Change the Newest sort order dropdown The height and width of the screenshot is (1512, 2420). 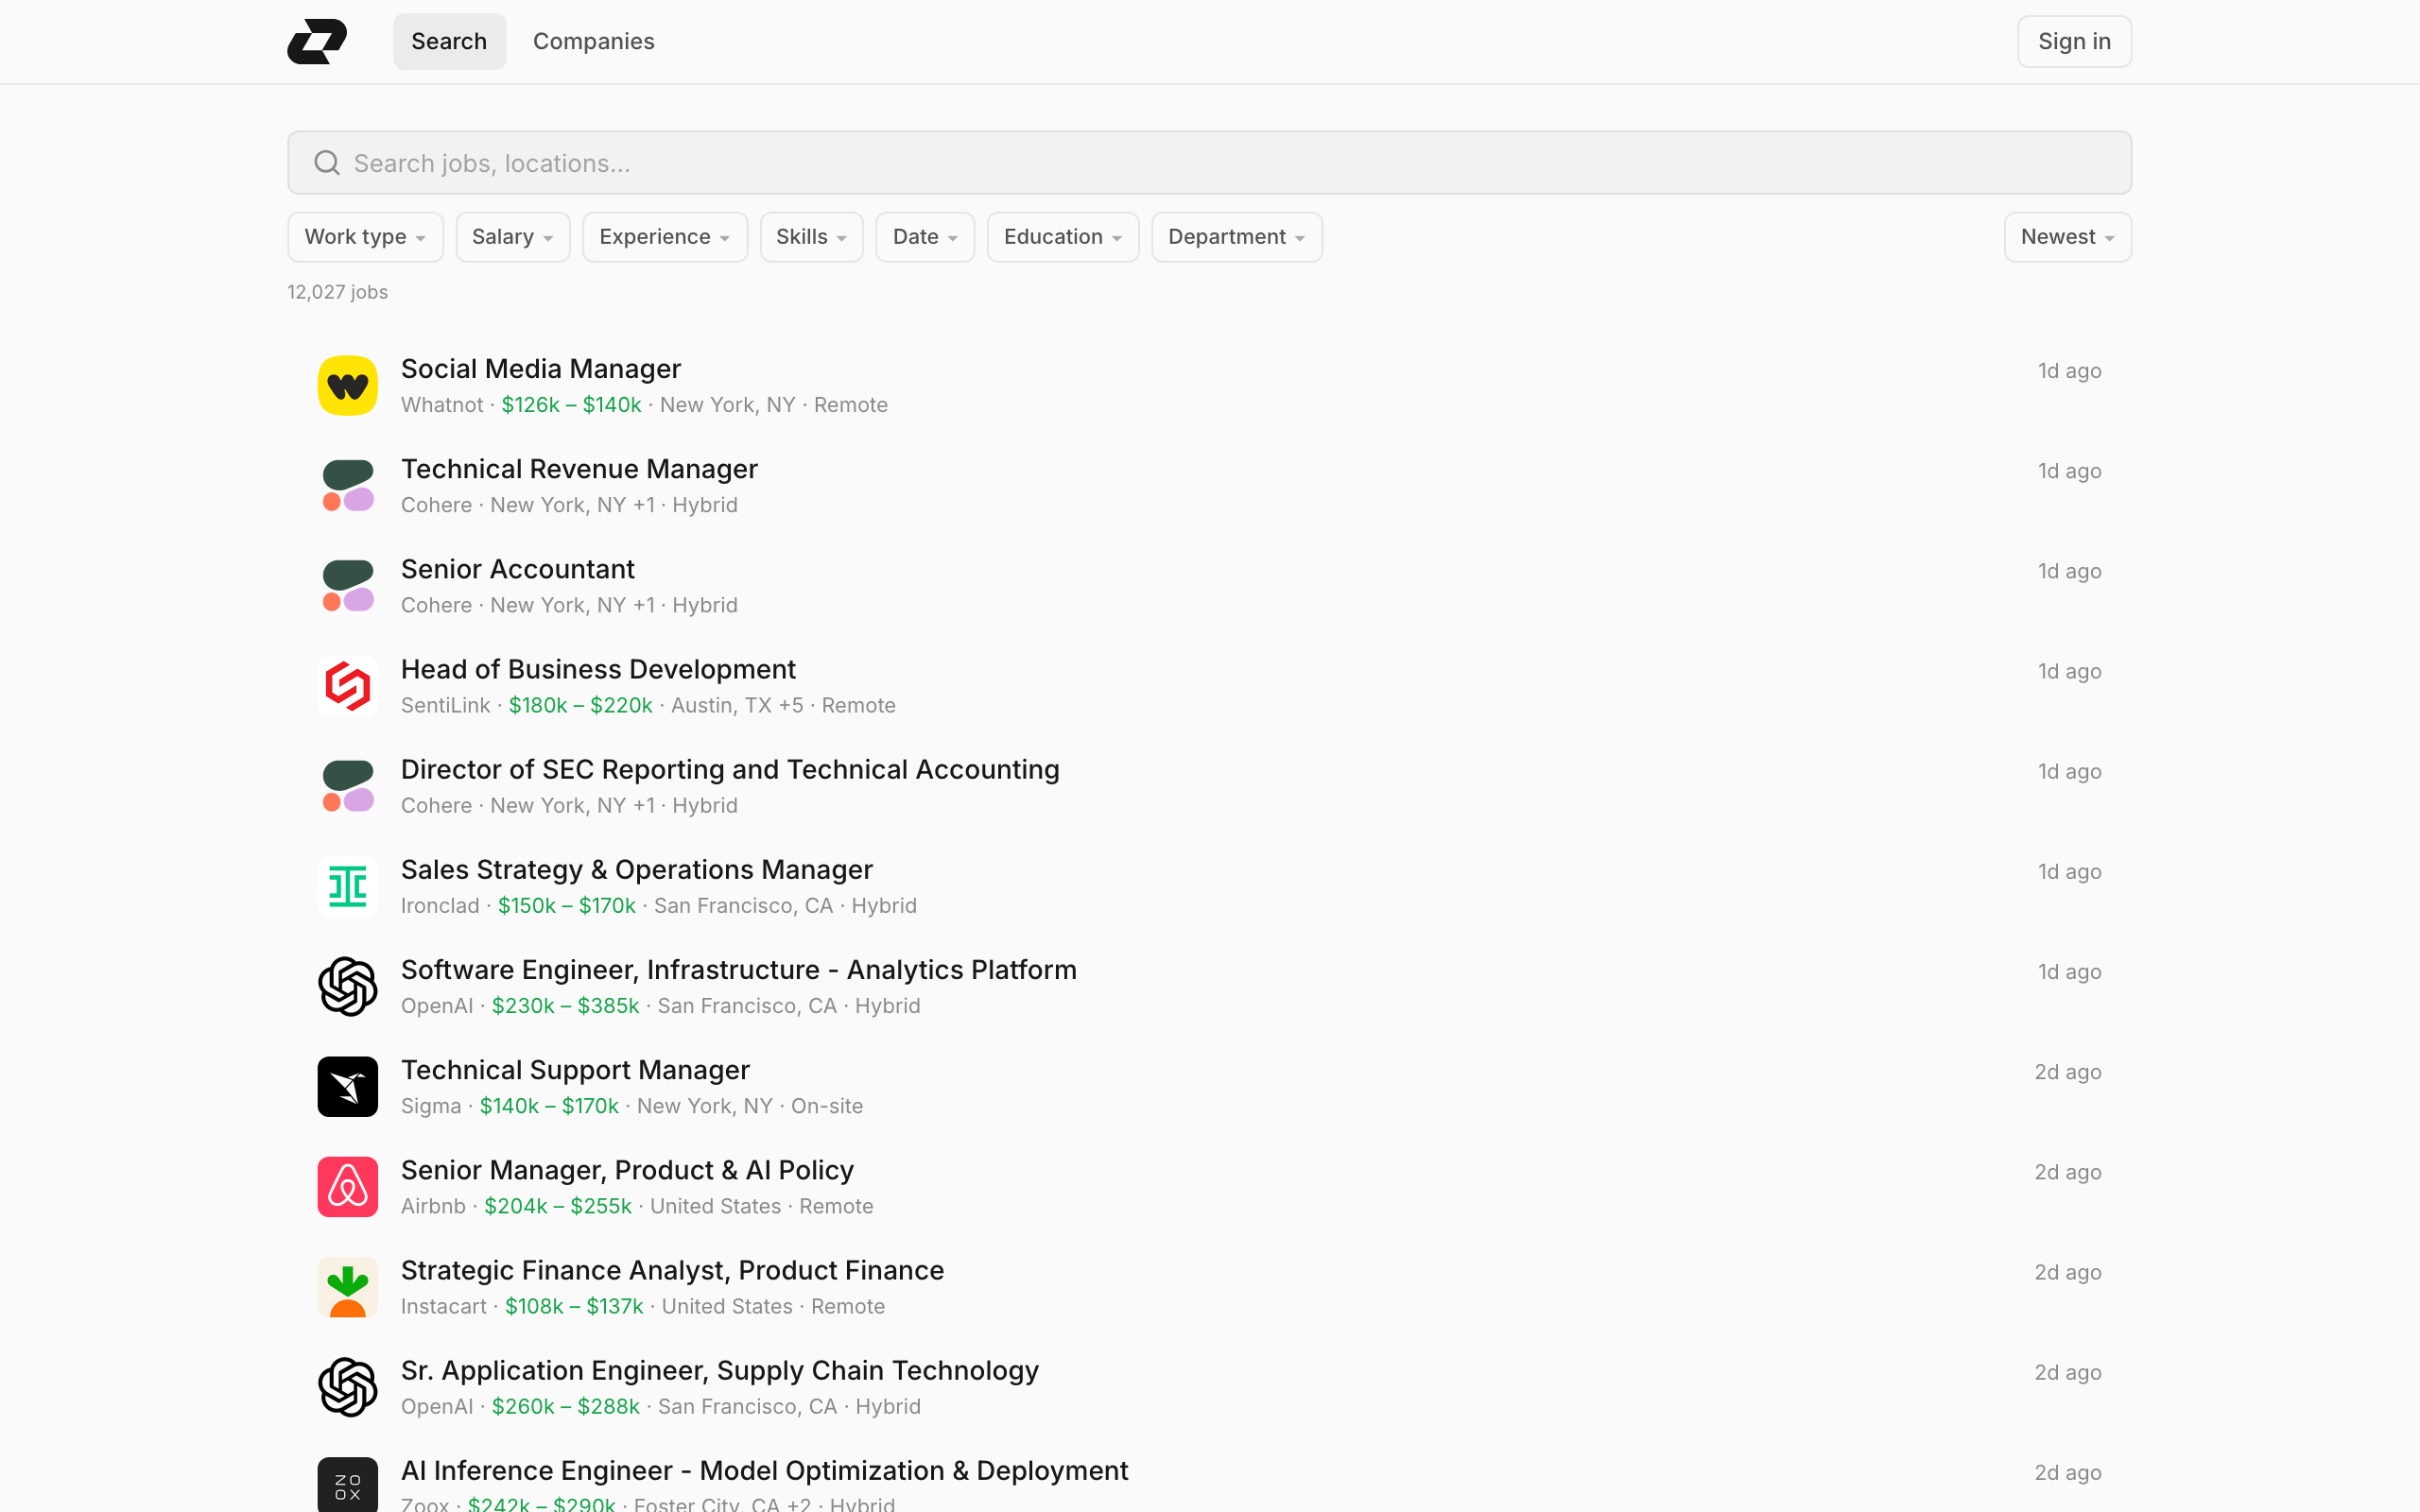click(2066, 237)
